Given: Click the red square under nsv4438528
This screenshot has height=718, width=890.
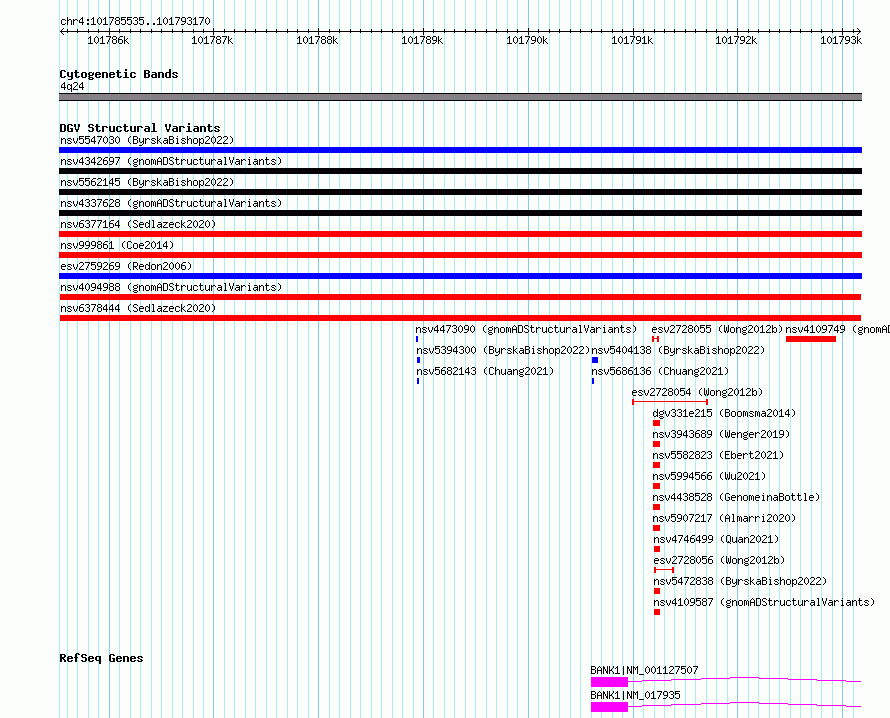Looking at the screenshot, I should [x=656, y=507].
